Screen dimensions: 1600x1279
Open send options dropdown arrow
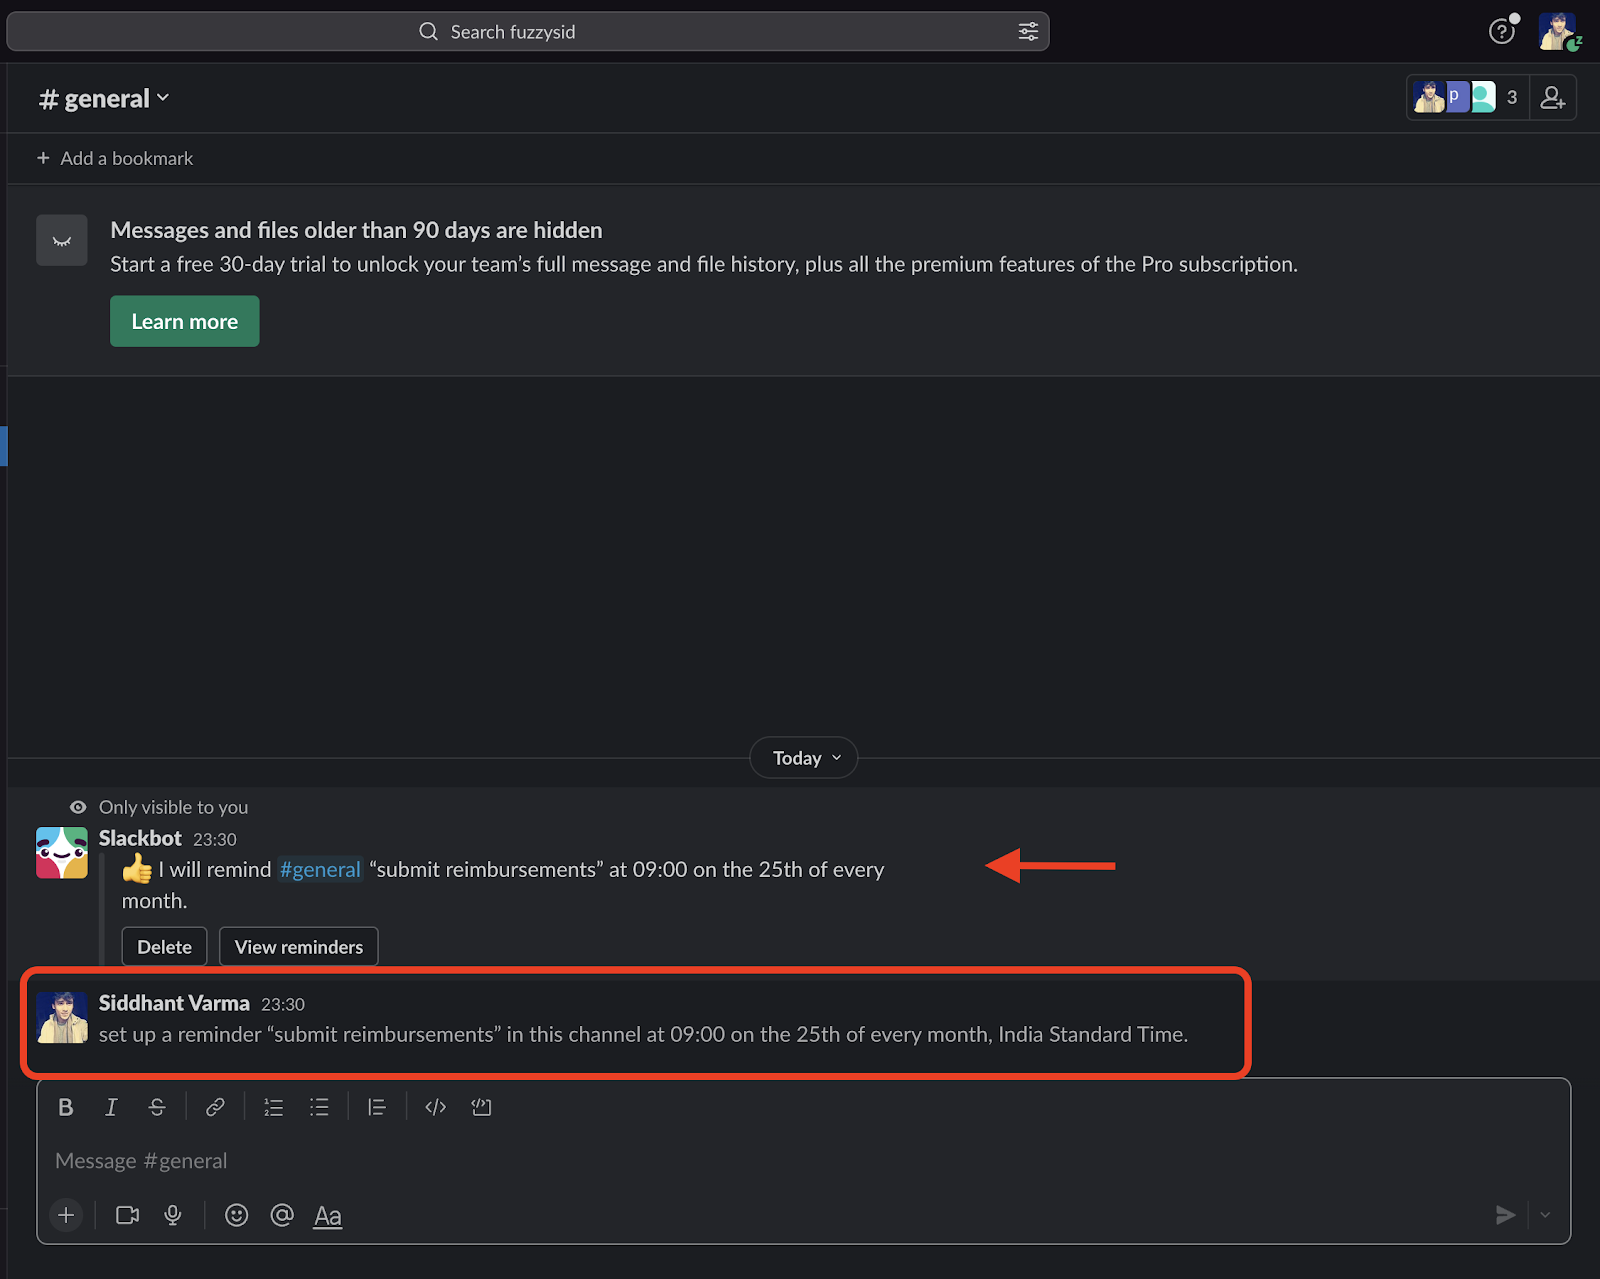click(1545, 1215)
